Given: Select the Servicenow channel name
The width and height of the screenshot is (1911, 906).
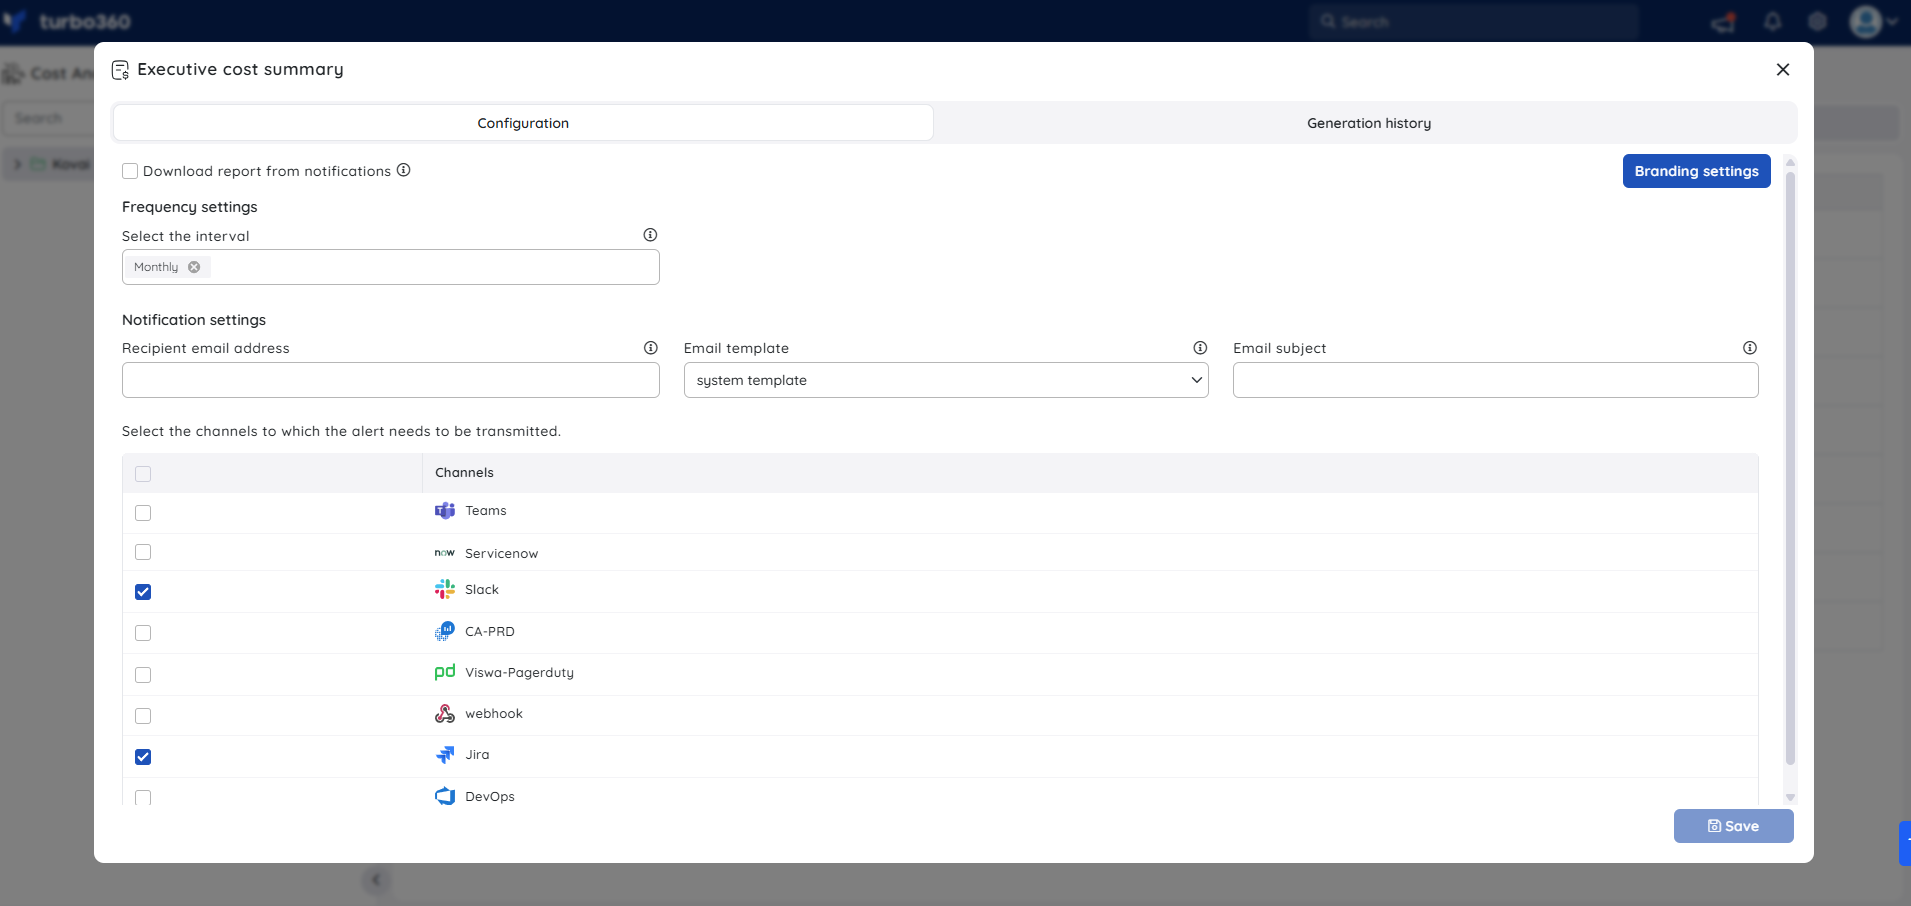Looking at the screenshot, I should click(502, 554).
